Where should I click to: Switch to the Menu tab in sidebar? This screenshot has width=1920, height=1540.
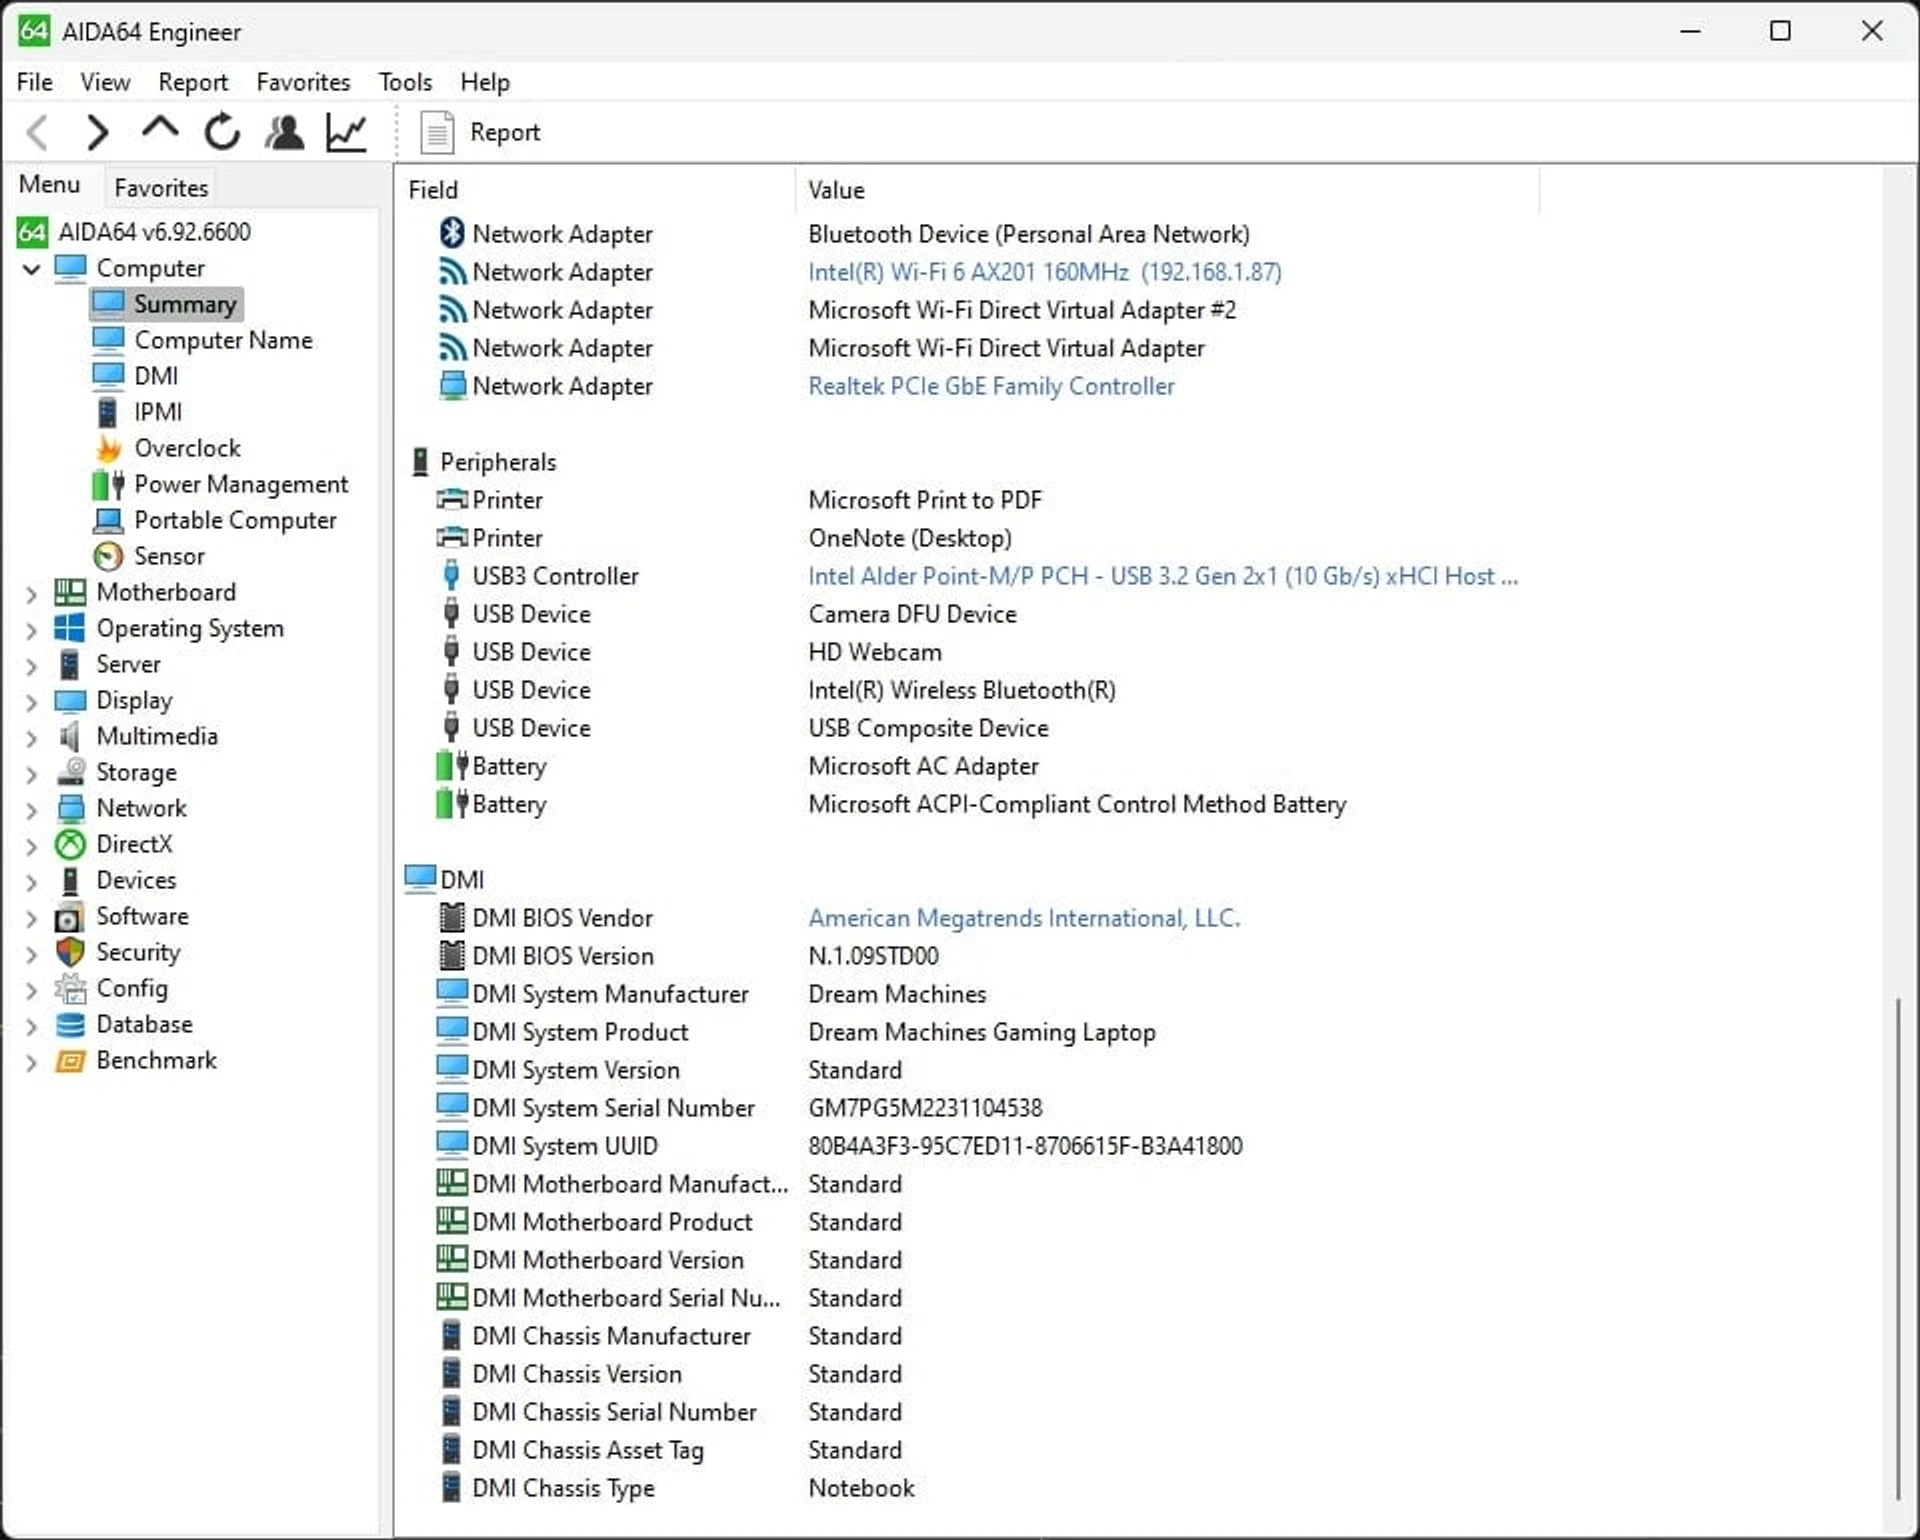pos(49,185)
